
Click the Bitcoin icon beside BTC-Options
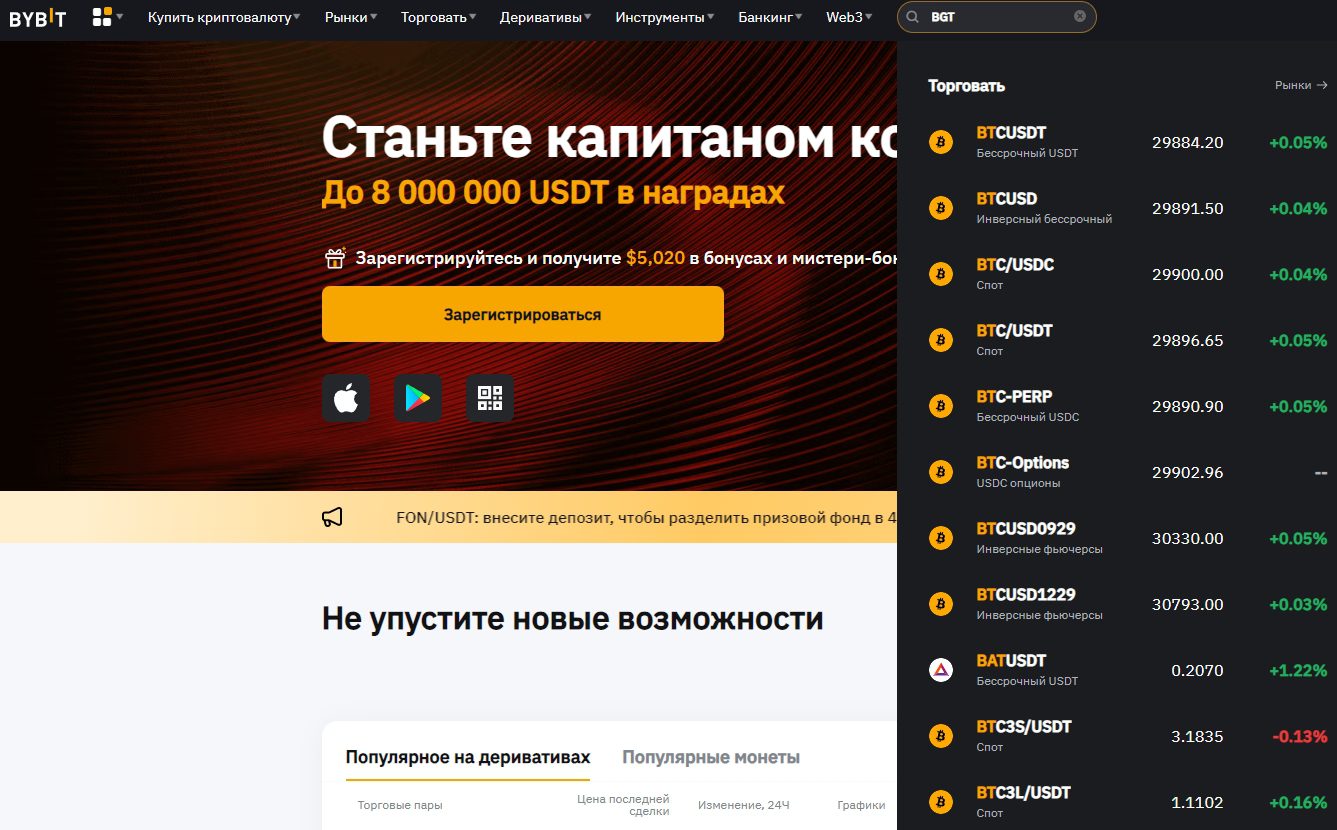(x=941, y=472)
